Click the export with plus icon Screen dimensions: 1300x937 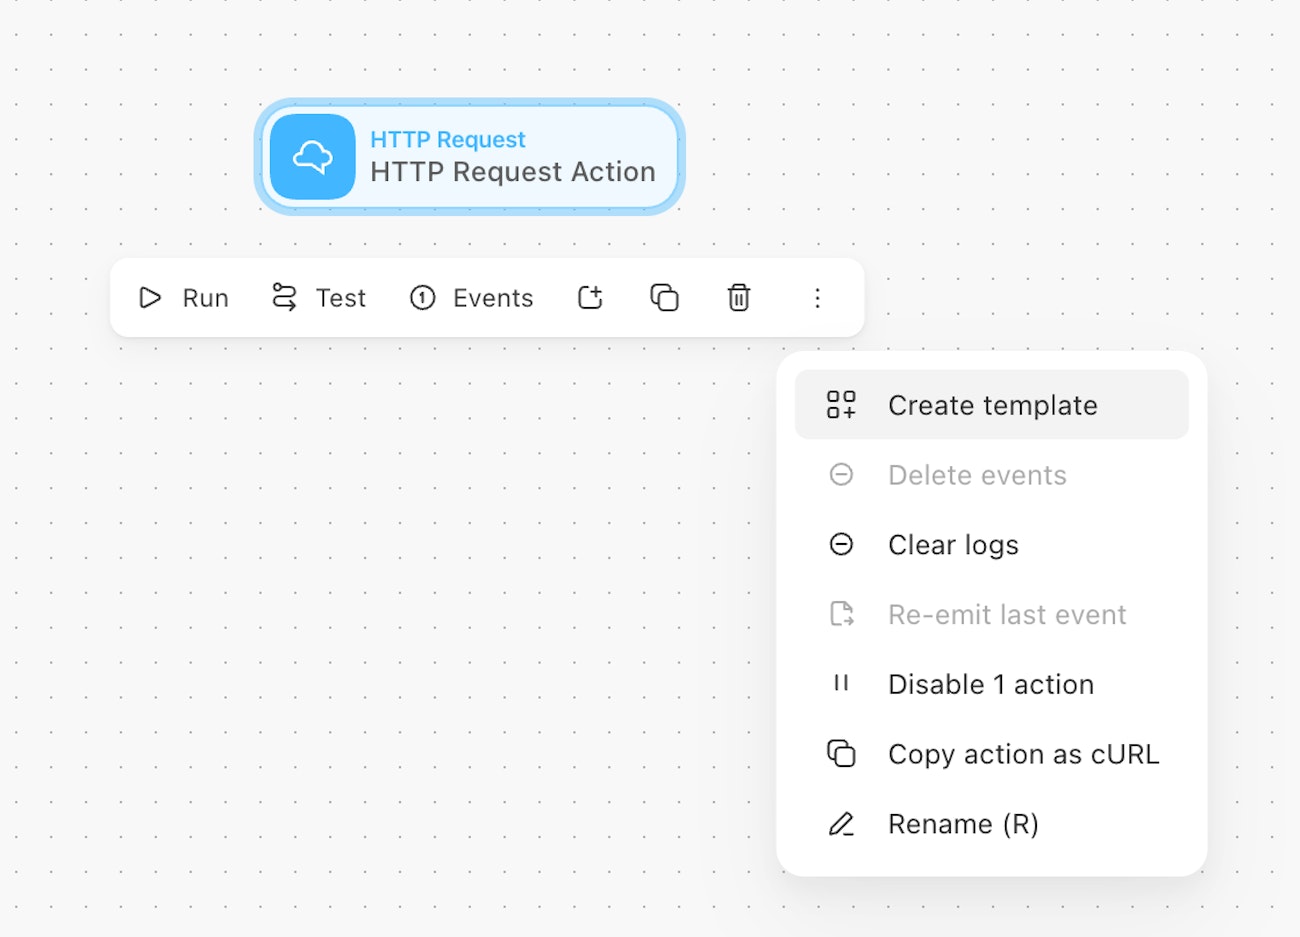[590, 298]
